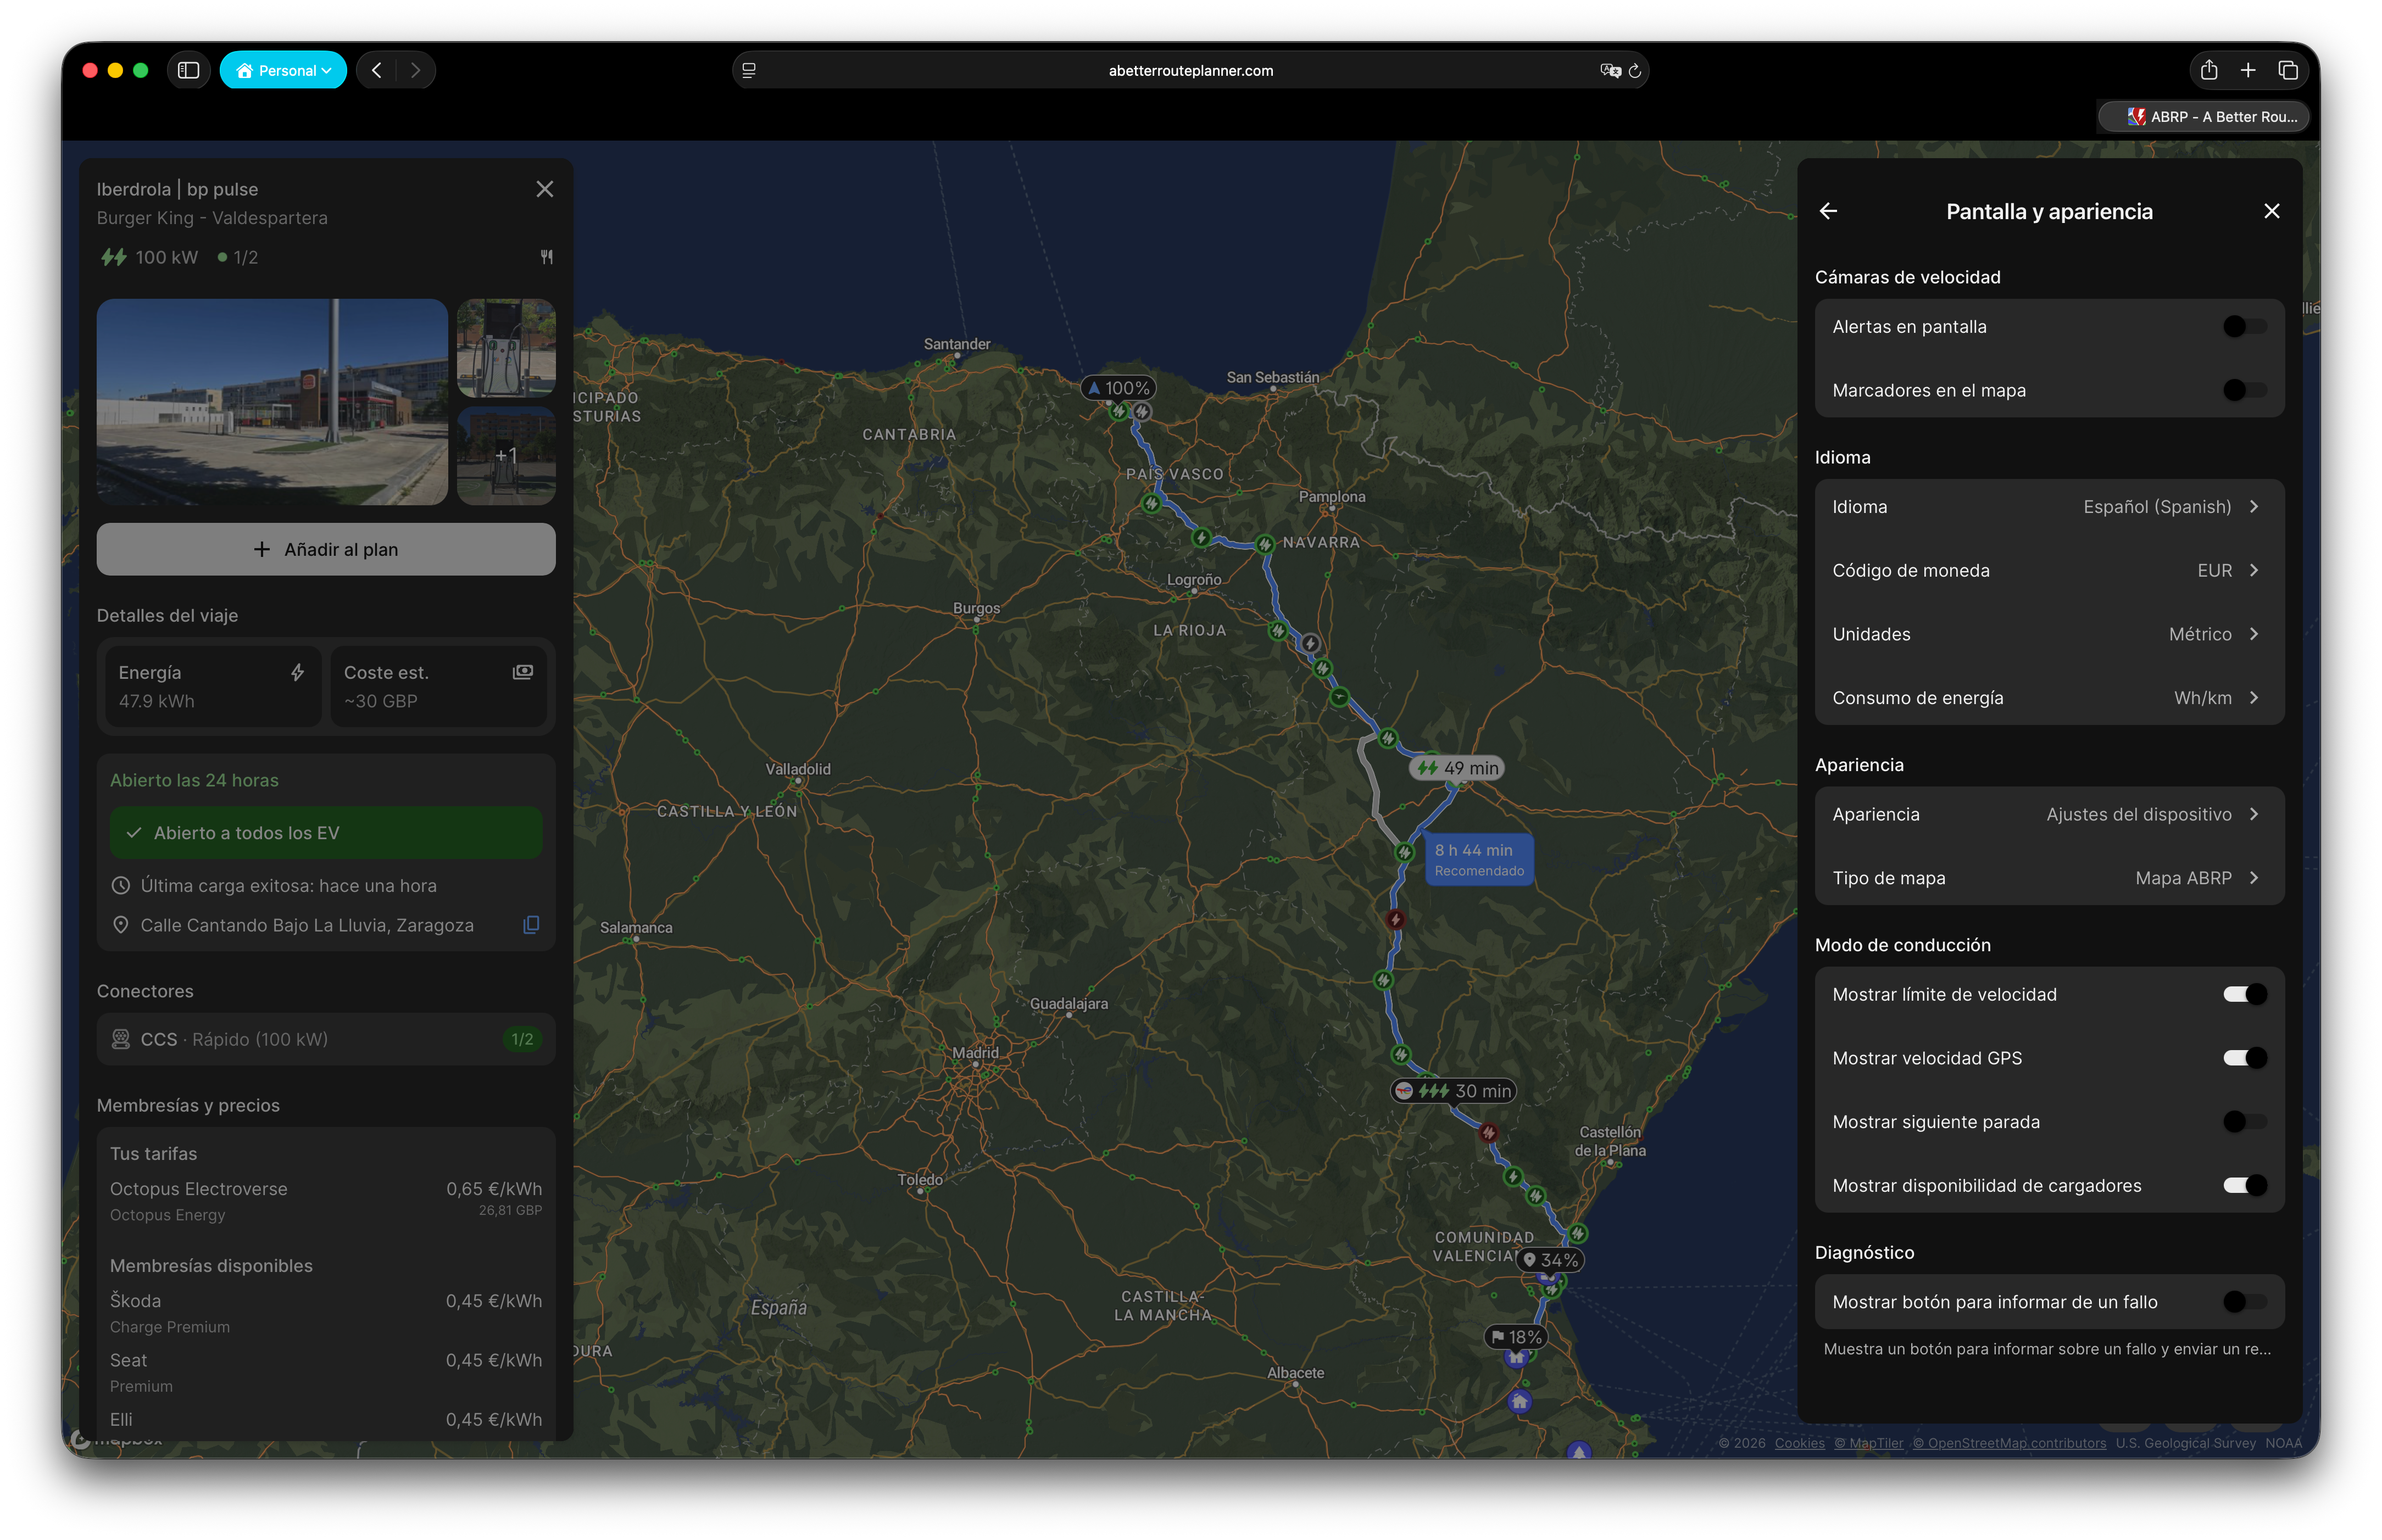
Task: Click the money icon on Coste est. card
Action: pyautogui.click(x=523, y=672)
